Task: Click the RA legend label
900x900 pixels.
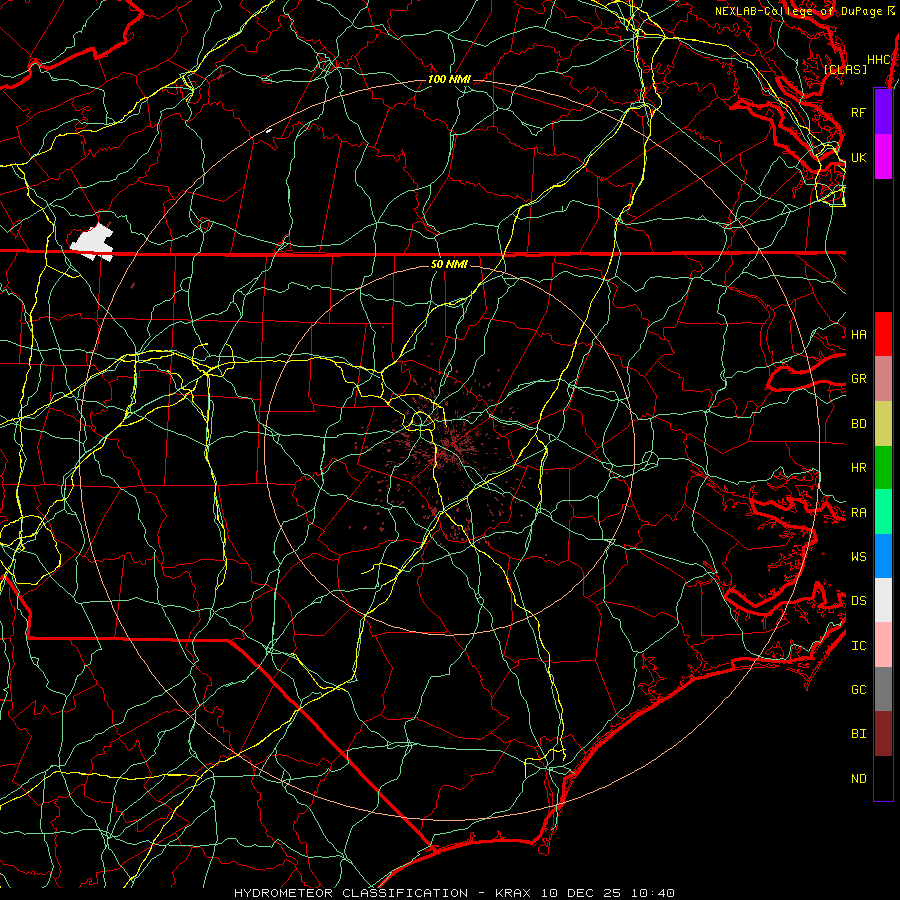Action: [859, 513]
